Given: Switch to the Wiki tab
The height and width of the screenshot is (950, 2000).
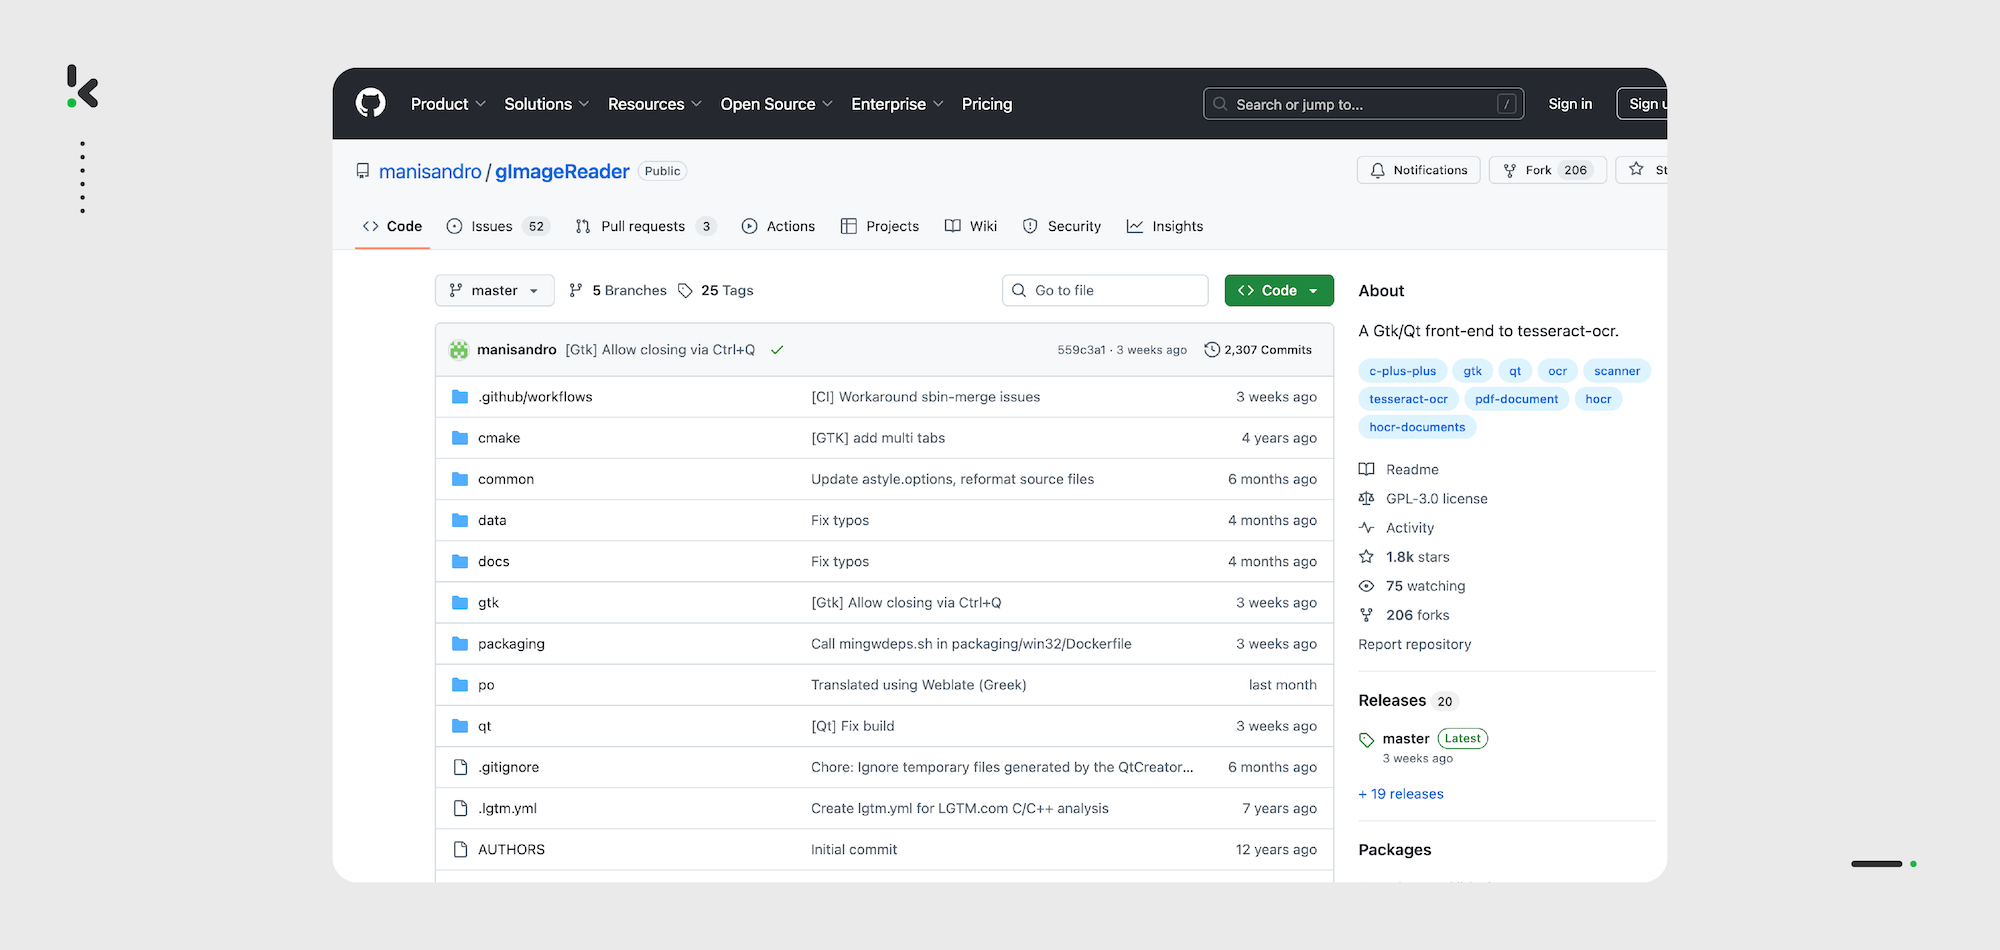Looking at the screenshot, I should pos(971,226).
